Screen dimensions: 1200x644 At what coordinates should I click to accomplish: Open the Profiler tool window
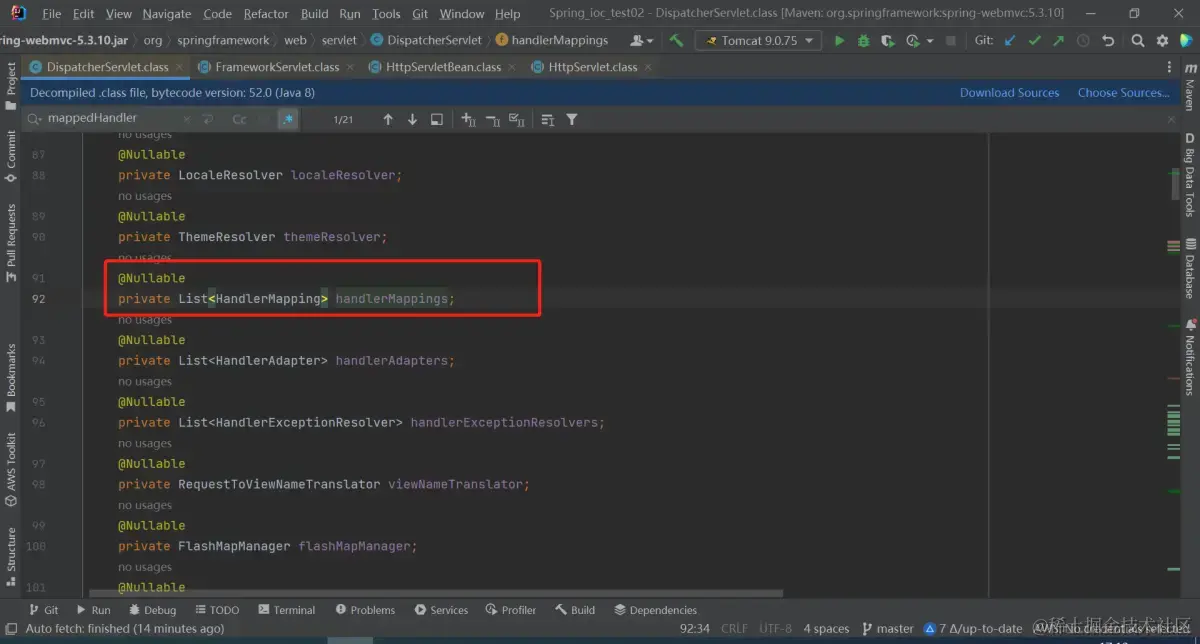511,610
